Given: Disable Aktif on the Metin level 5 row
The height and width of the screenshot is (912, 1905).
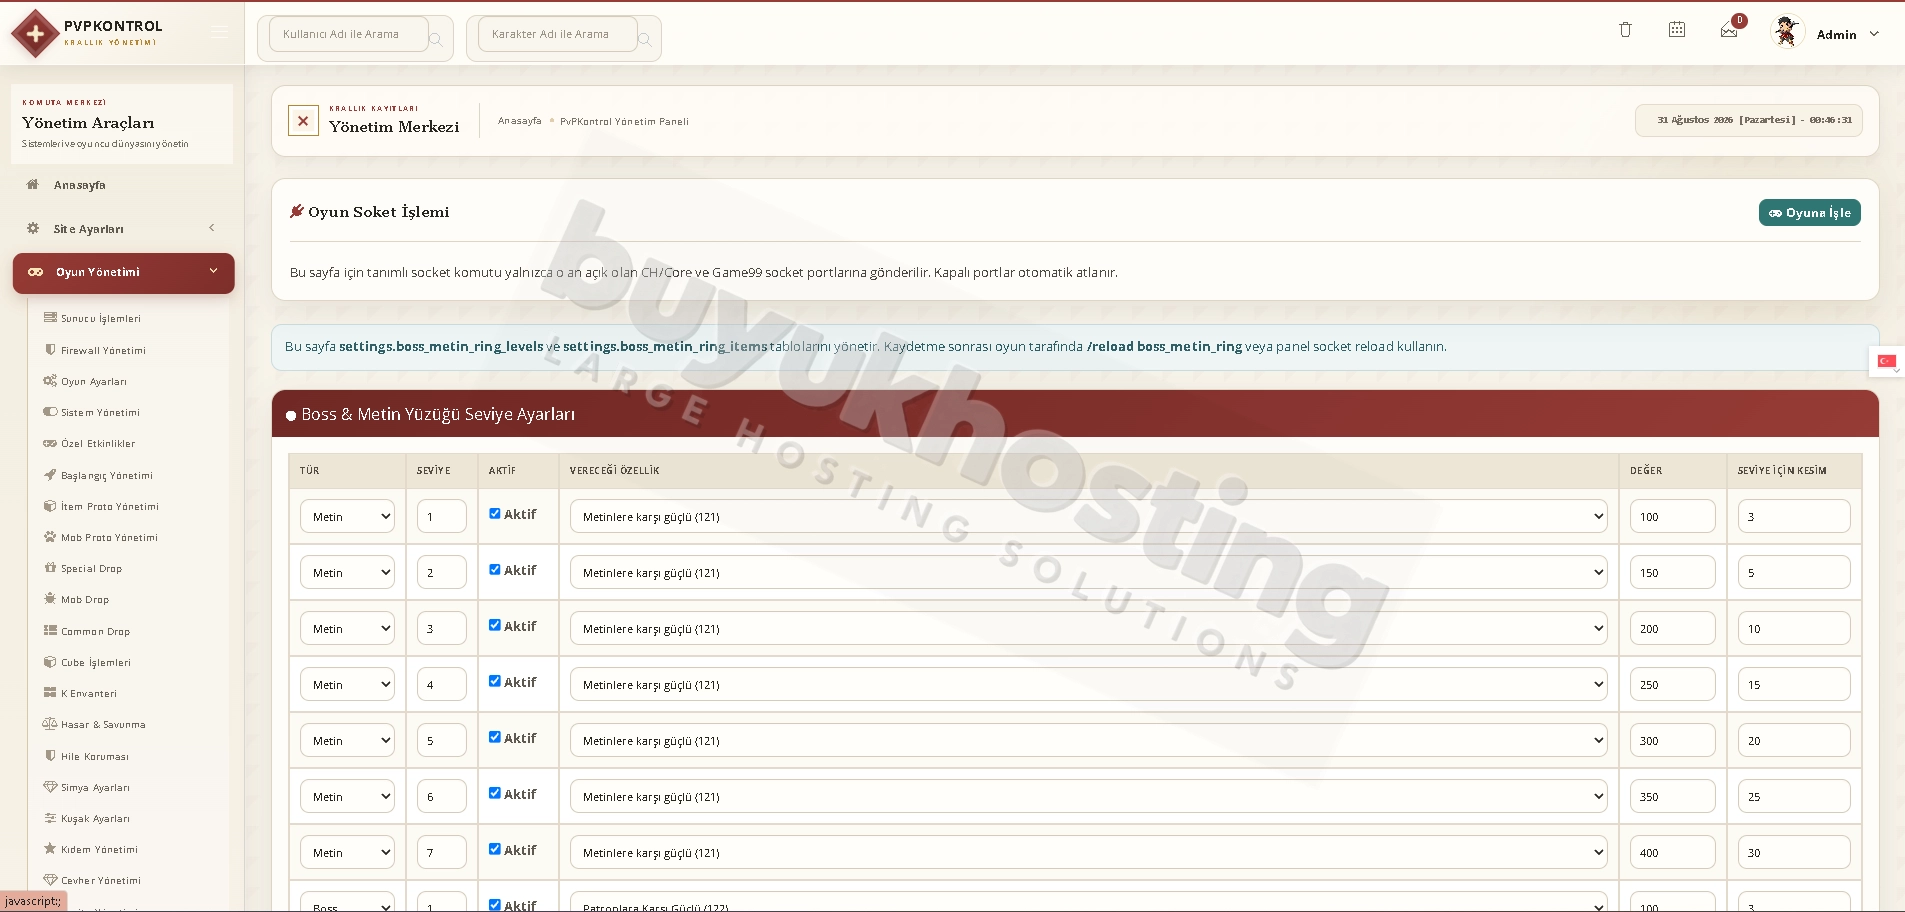Looking at the screenshot, I should pos(495,738).
